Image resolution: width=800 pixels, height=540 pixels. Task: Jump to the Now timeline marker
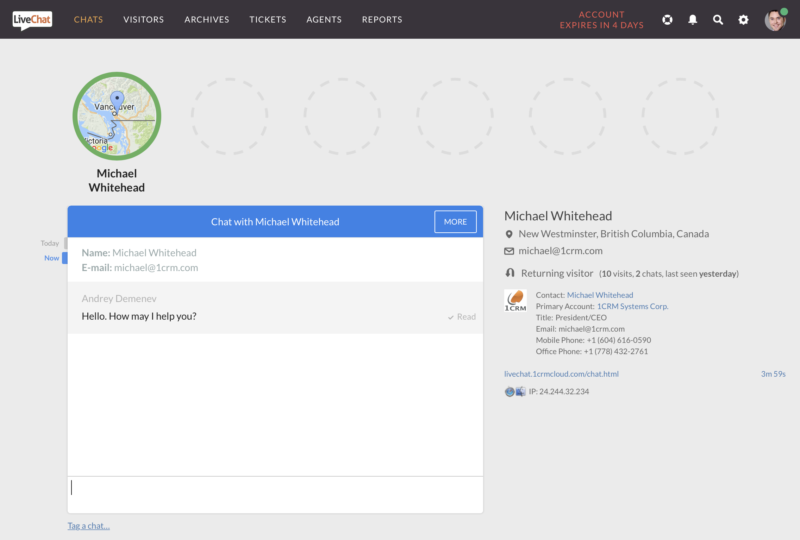tap(52, 258)
